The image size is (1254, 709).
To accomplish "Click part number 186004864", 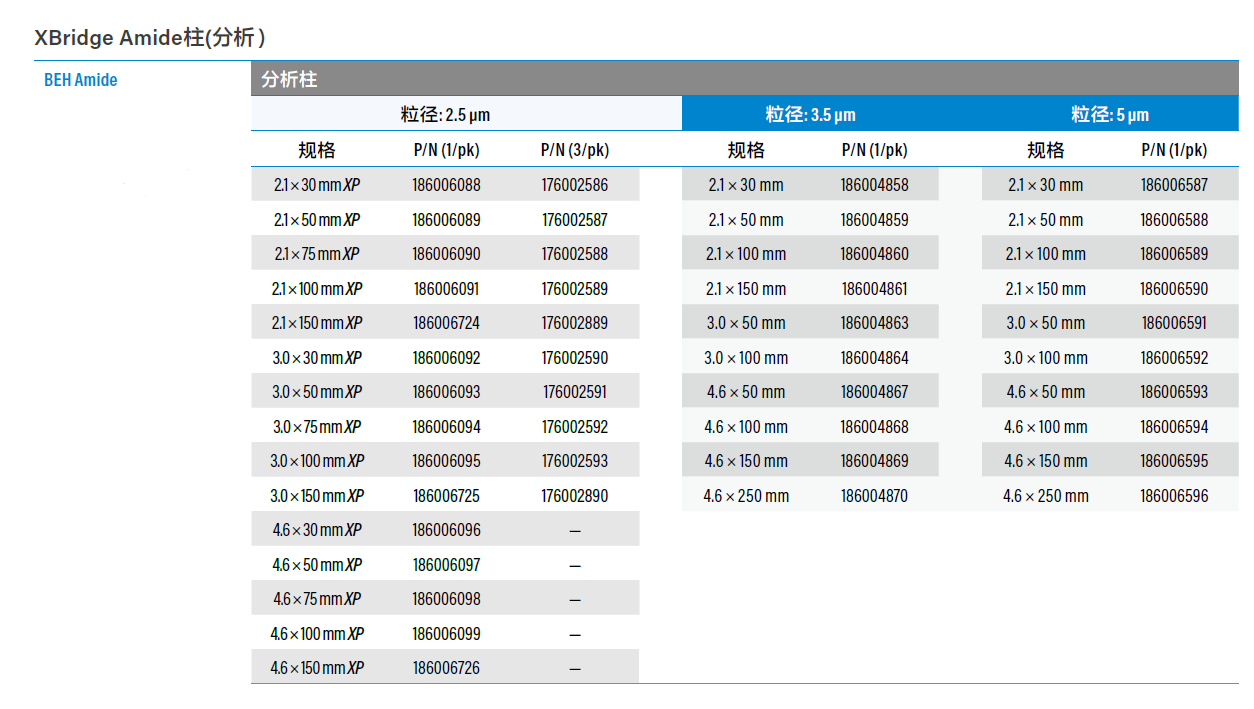I will (875, 358).
